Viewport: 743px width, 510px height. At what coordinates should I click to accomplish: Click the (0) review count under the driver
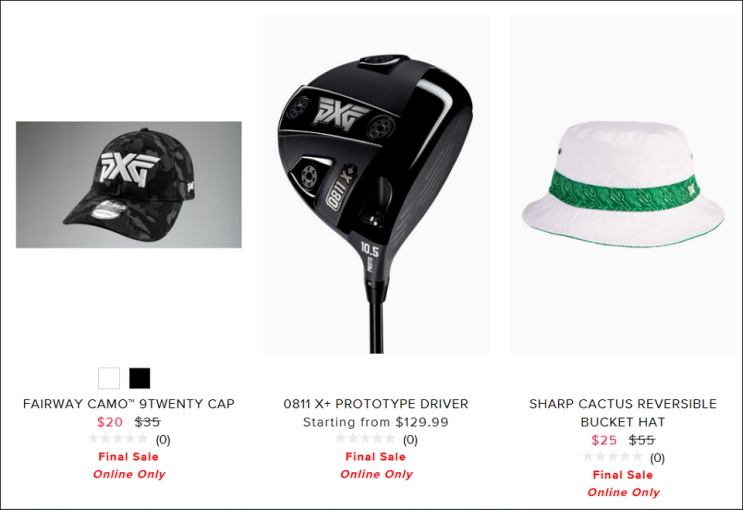[x=410, y=440]
